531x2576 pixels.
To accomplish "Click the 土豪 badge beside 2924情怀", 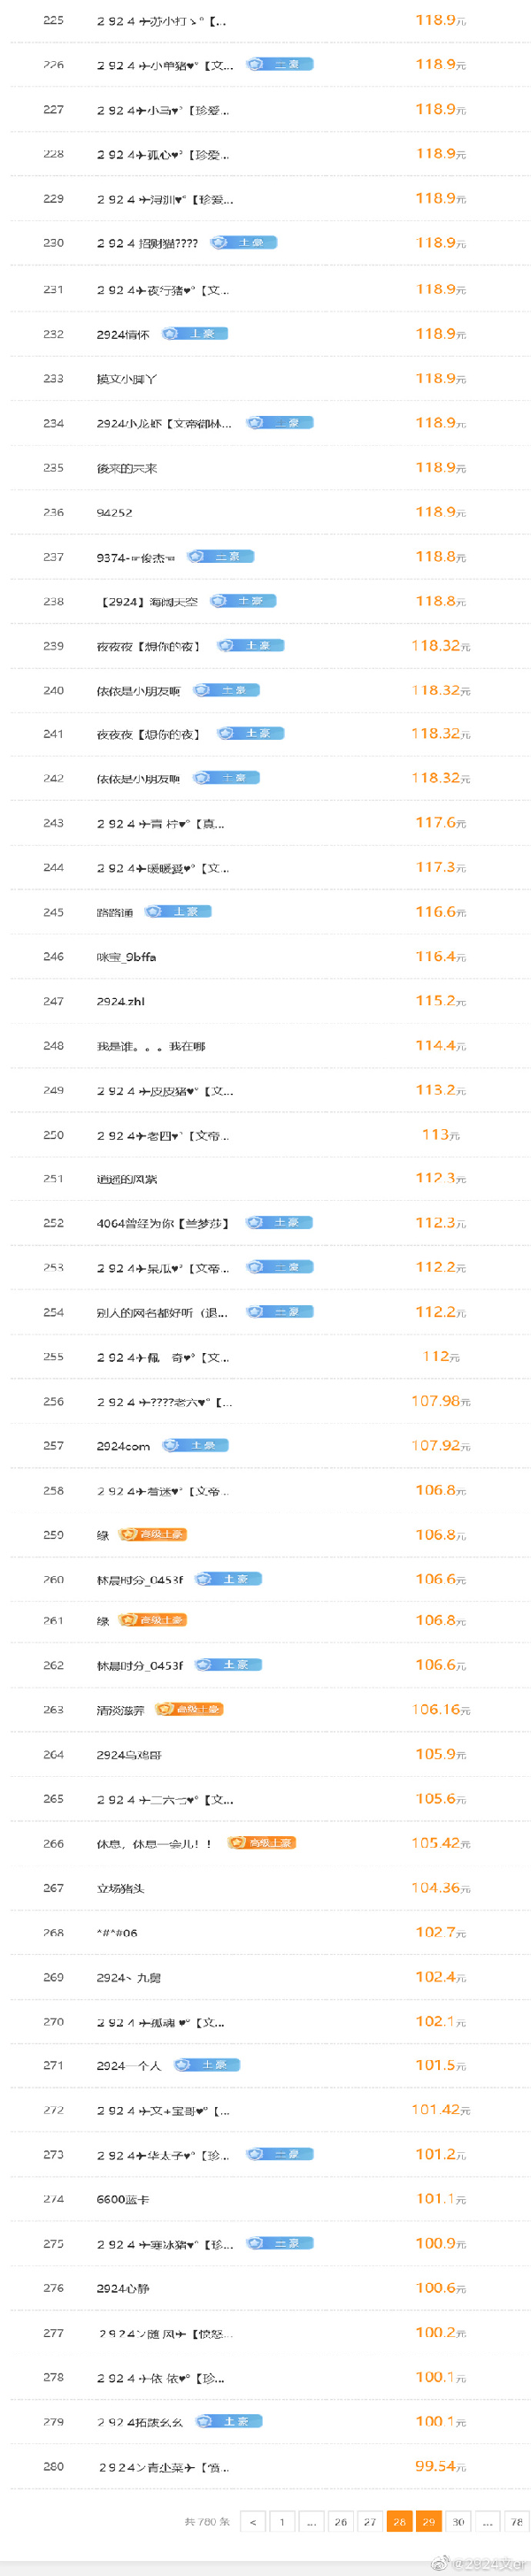I will point(195,333).
